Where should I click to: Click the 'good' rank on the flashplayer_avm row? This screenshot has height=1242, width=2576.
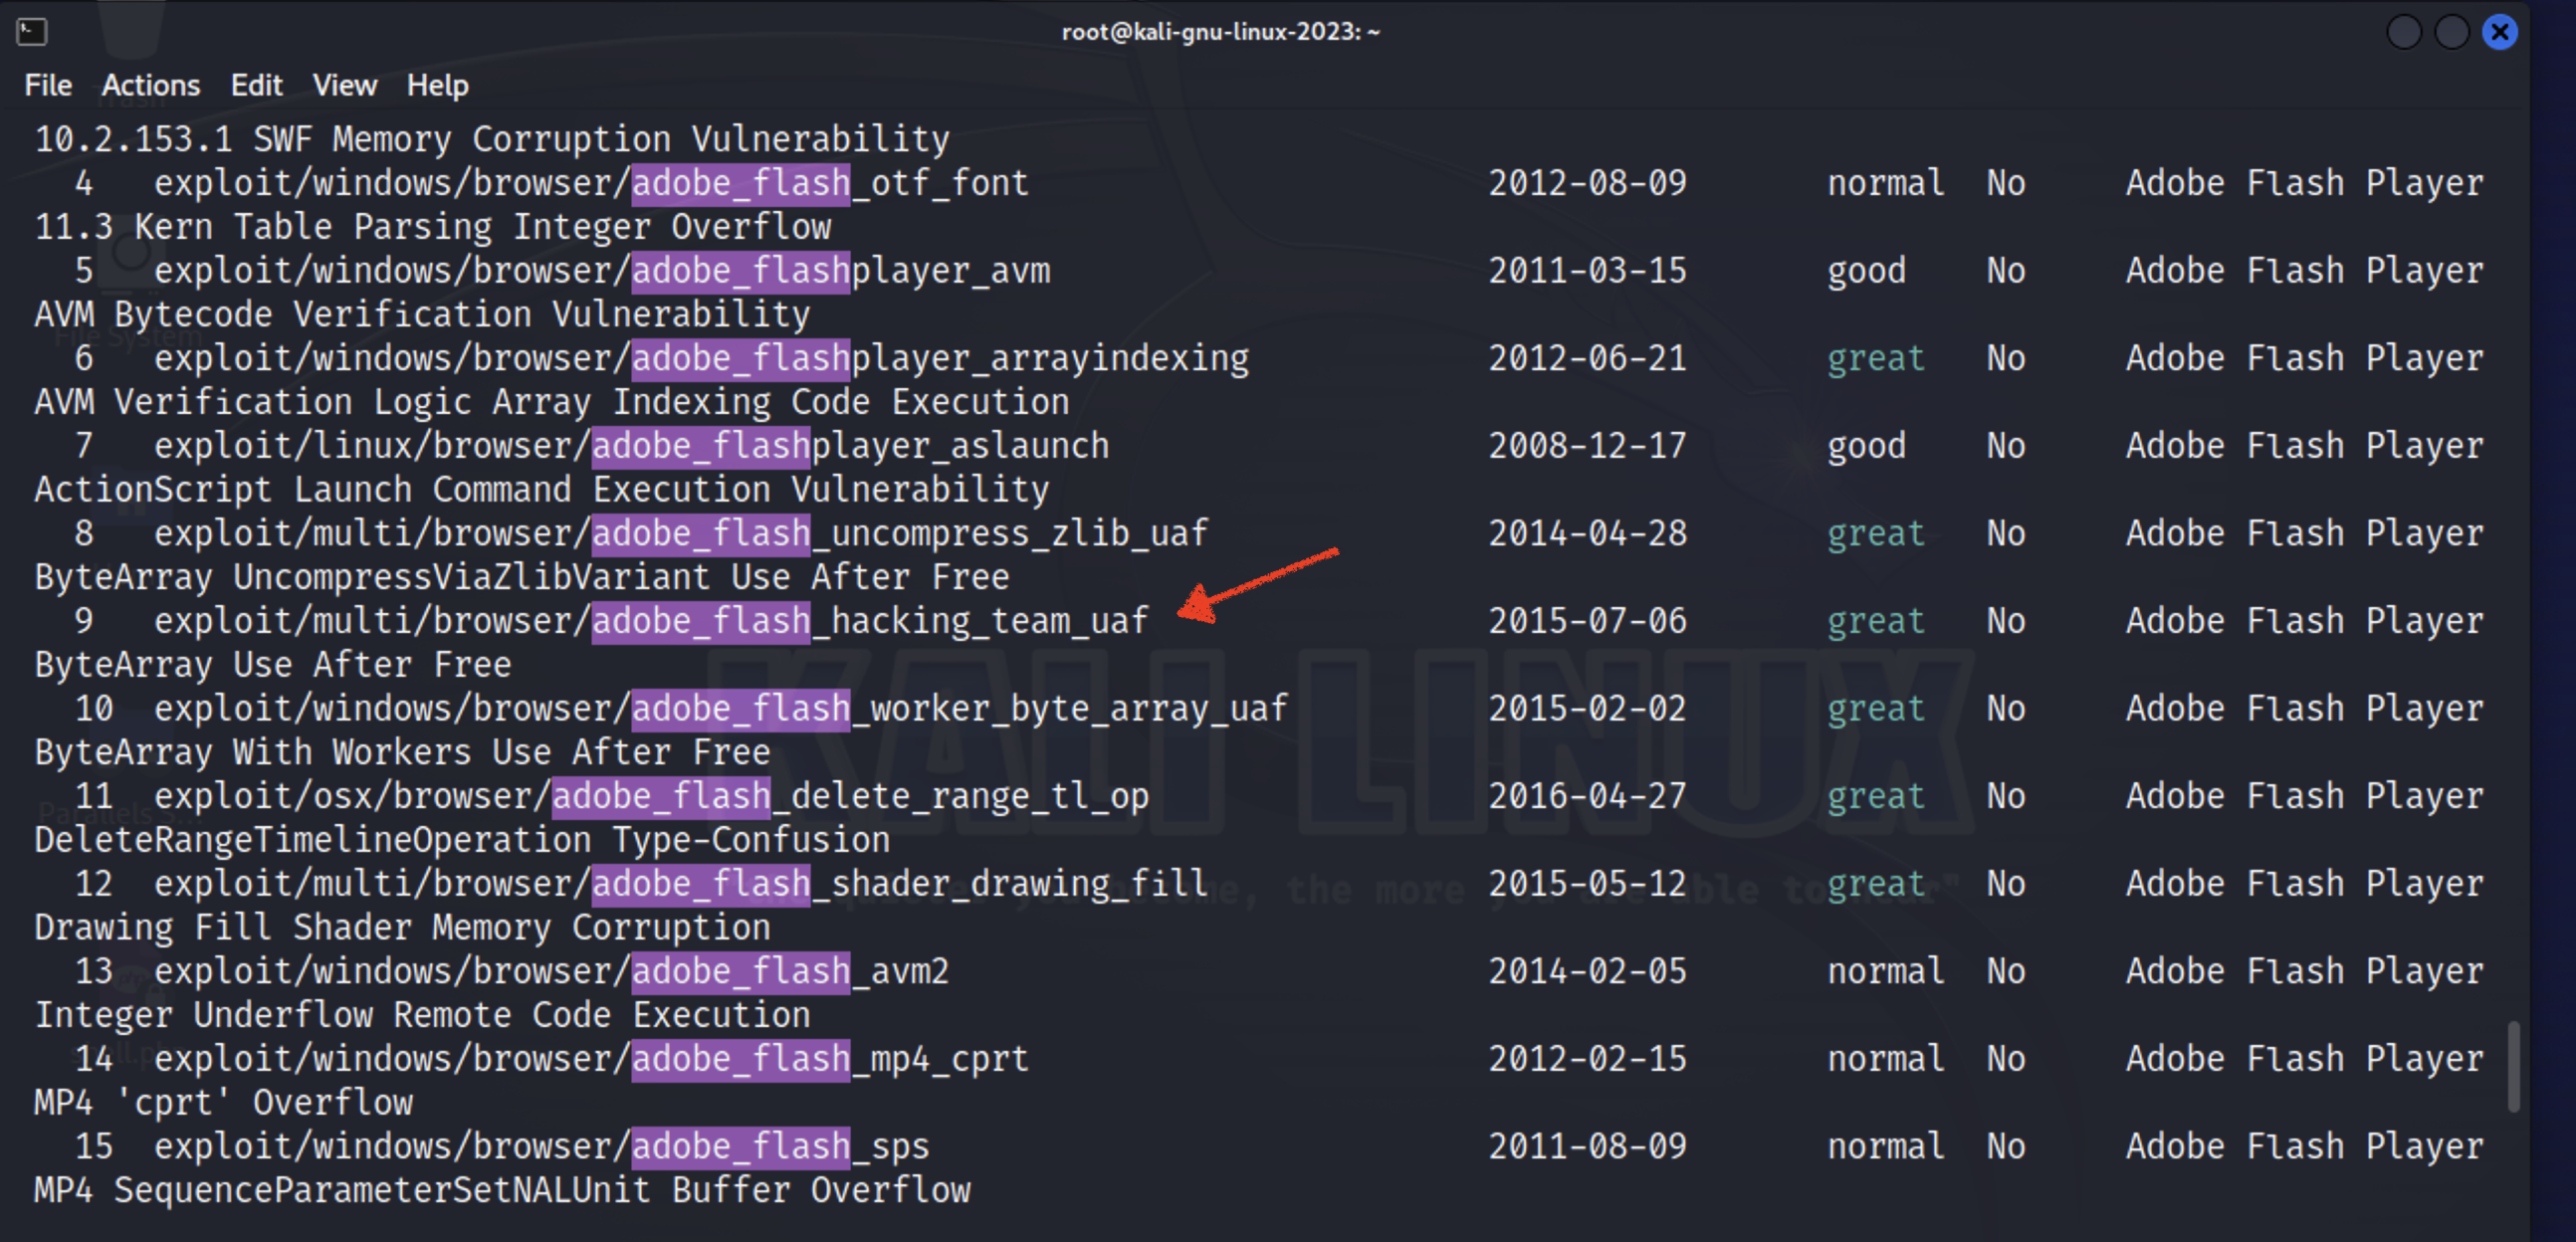point(1866,273)
